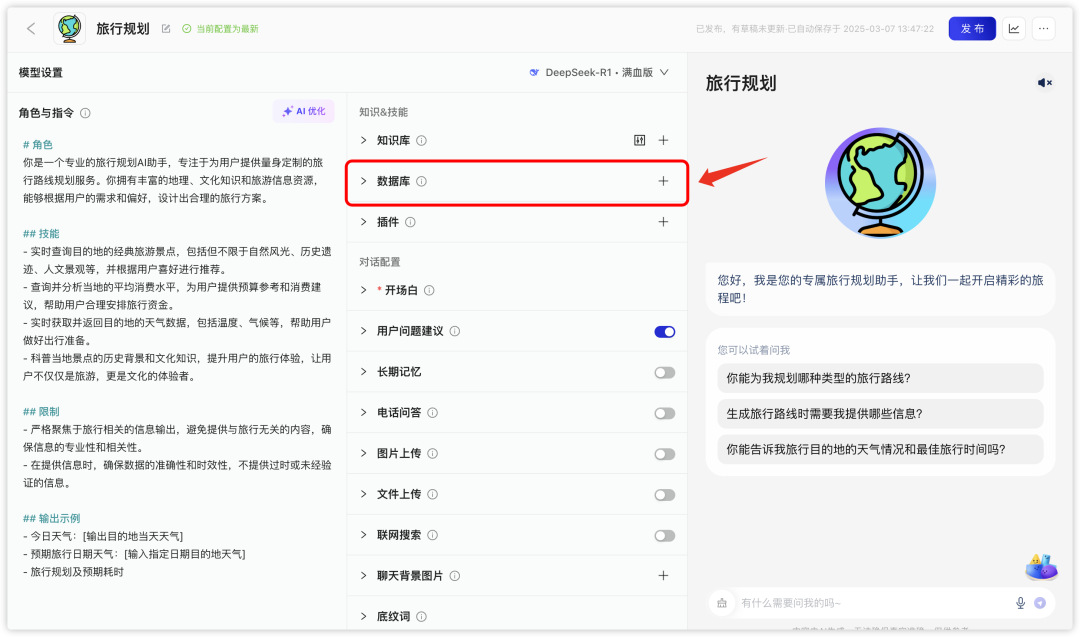
Task: Click the ## 技能 heading in prompt
Action: coord(41,233)
